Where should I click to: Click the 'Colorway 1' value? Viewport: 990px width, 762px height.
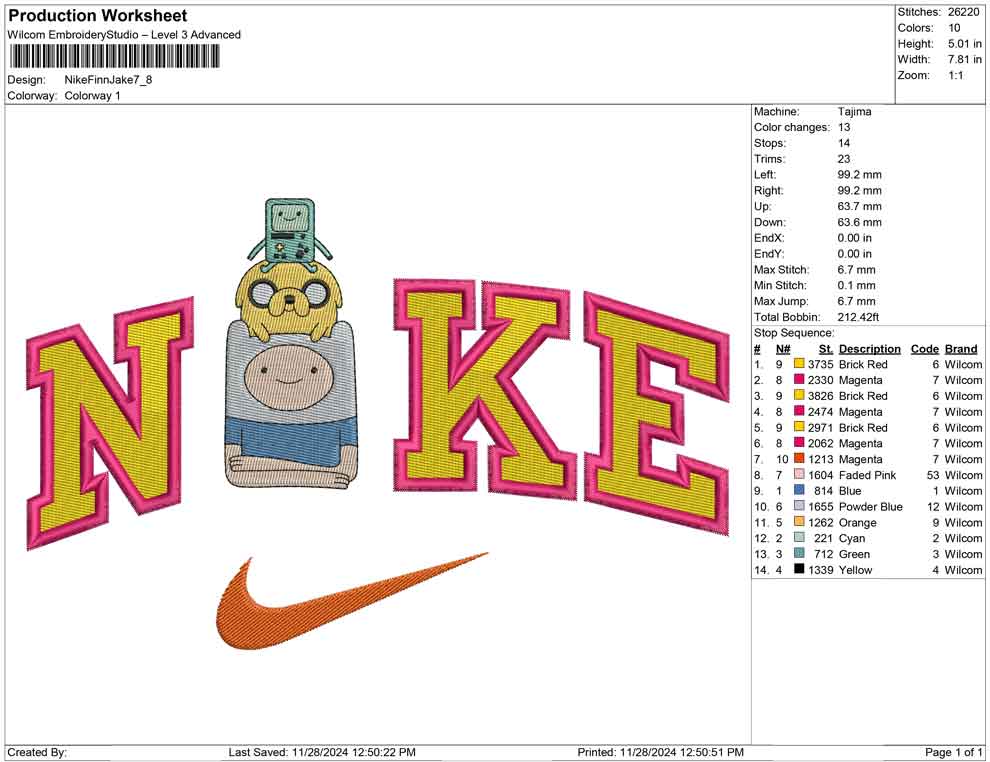pyautogui.click(x=92, y=96)
